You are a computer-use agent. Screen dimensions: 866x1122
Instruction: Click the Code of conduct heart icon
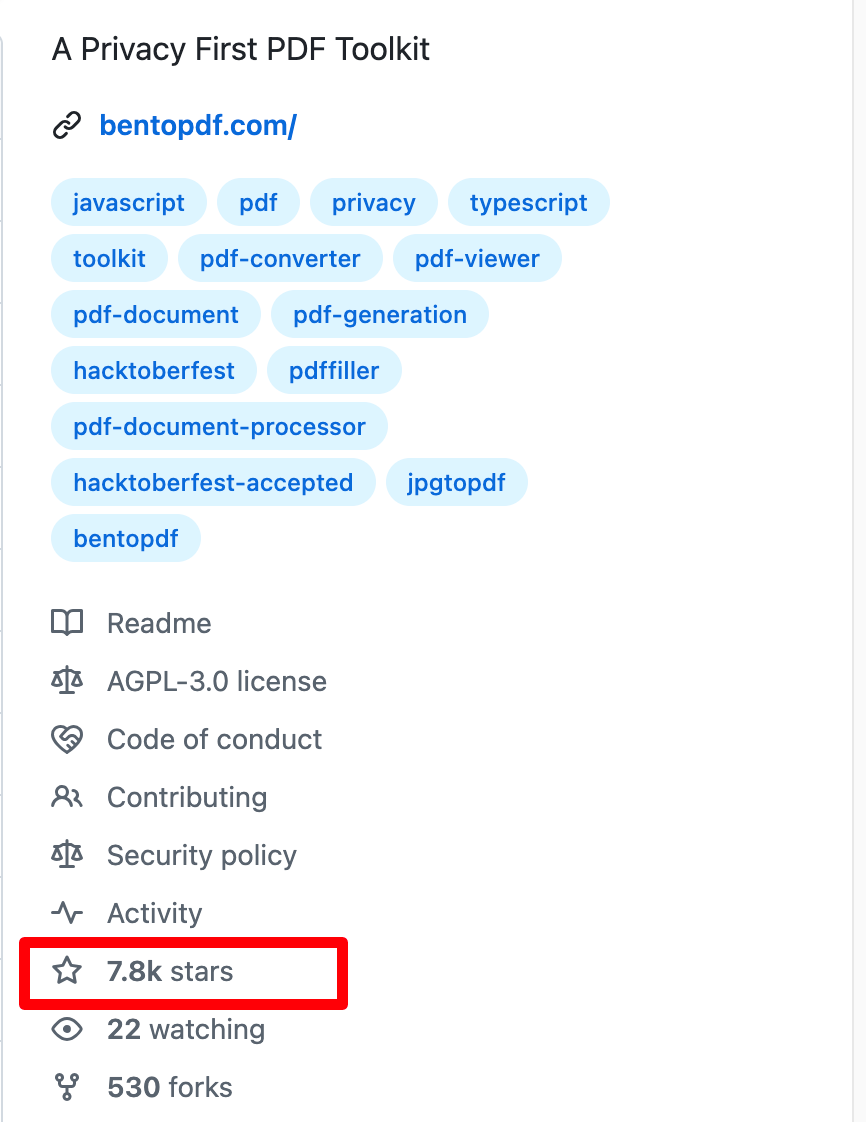(x=67, y=740)
